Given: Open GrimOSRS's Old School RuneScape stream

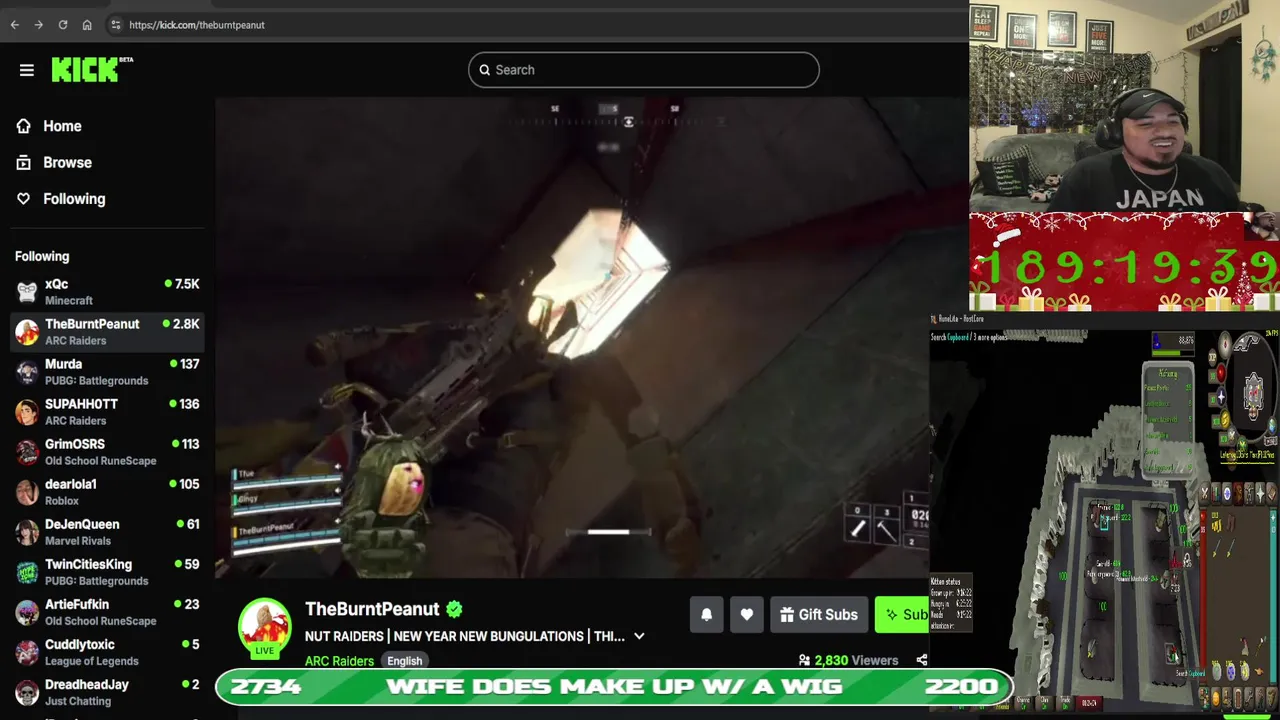Looking at the screenshot, I should coord(107,452).
